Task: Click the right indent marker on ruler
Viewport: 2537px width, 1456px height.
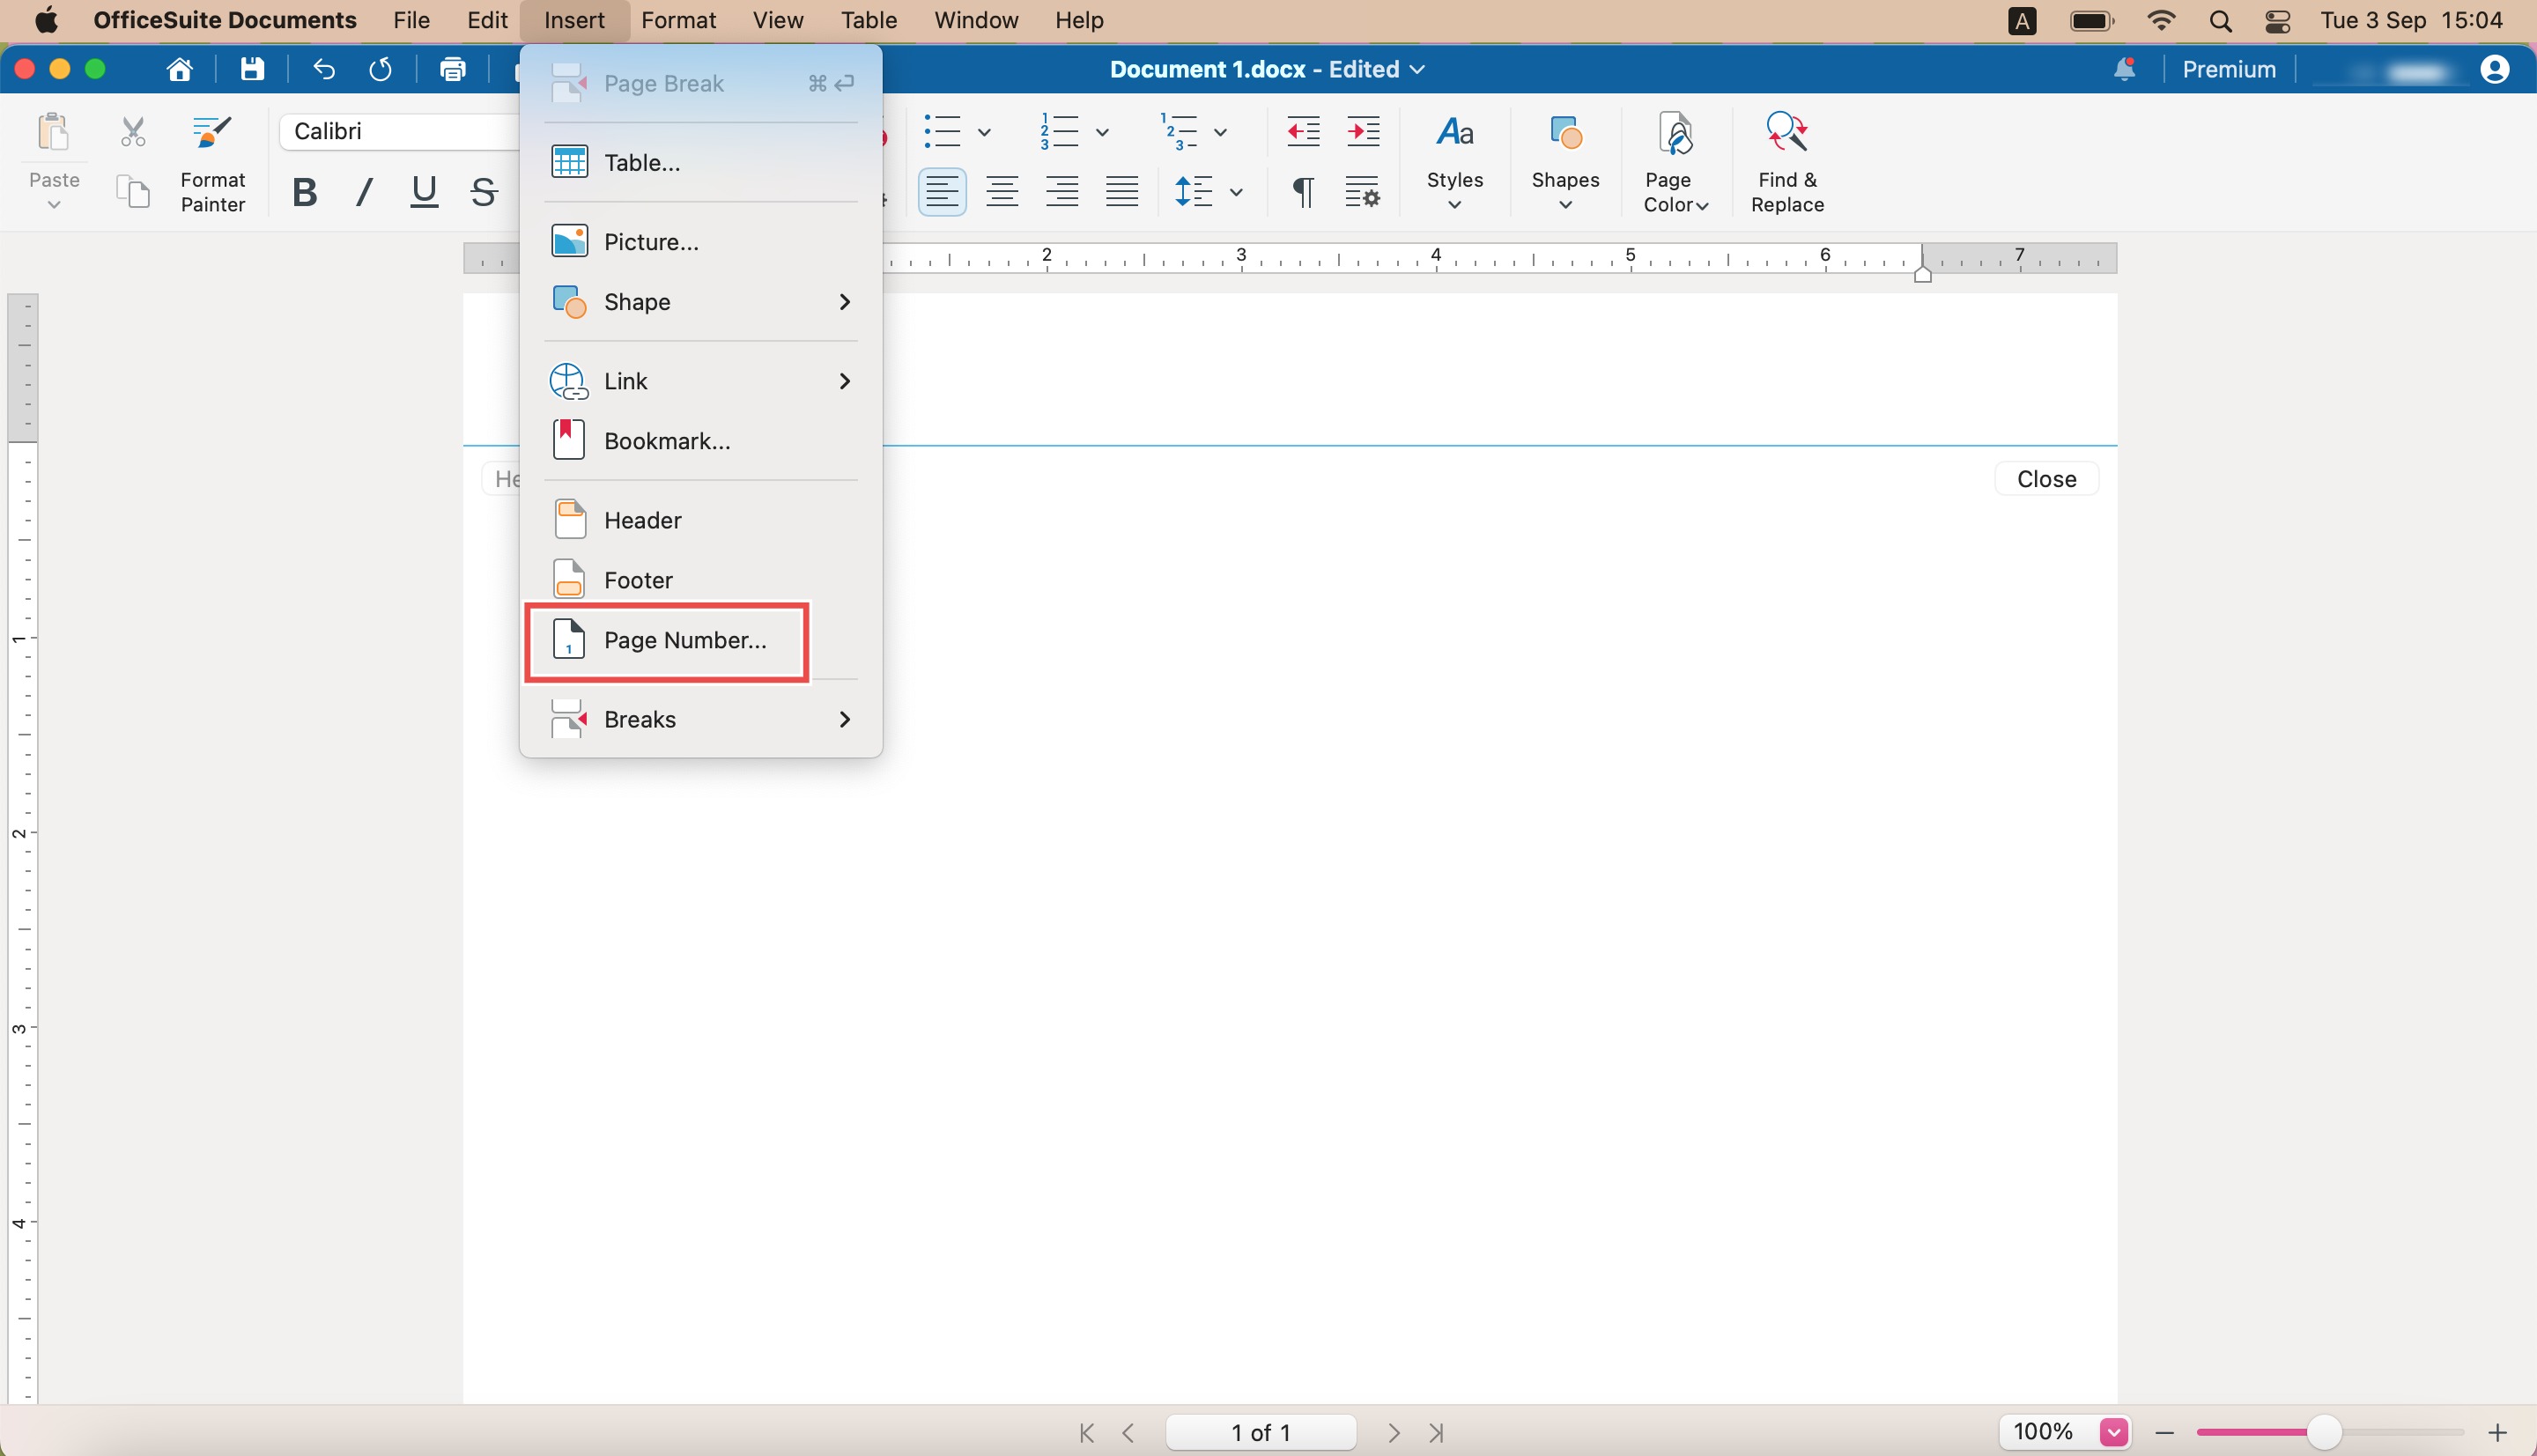Action: click(1922, 275)
